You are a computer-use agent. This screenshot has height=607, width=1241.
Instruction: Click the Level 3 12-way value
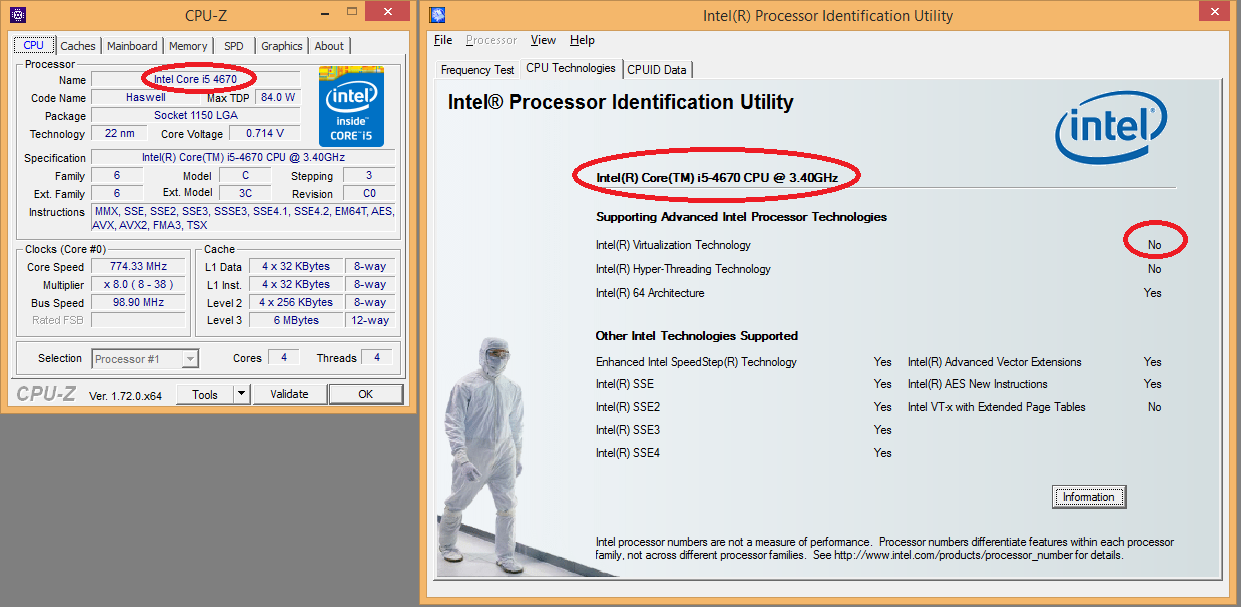click(370, 321)
